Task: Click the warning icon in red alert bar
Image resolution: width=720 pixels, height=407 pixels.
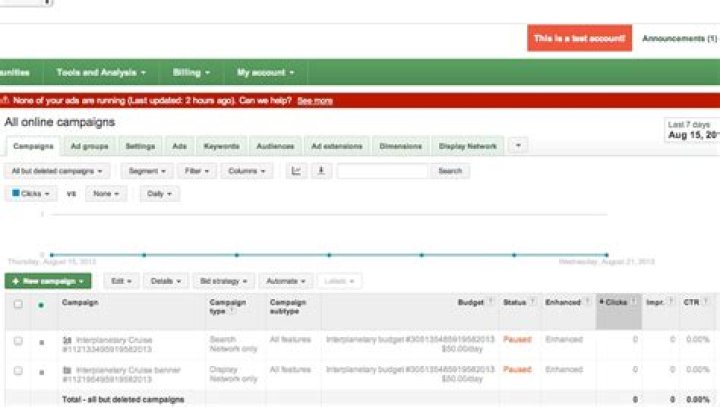Action: pyautogui.click(x=5, y=100)
